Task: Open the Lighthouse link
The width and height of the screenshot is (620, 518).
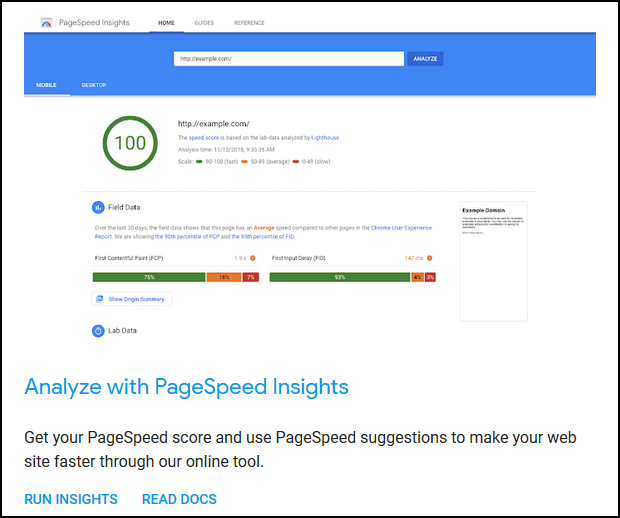Action: [325, 138]
